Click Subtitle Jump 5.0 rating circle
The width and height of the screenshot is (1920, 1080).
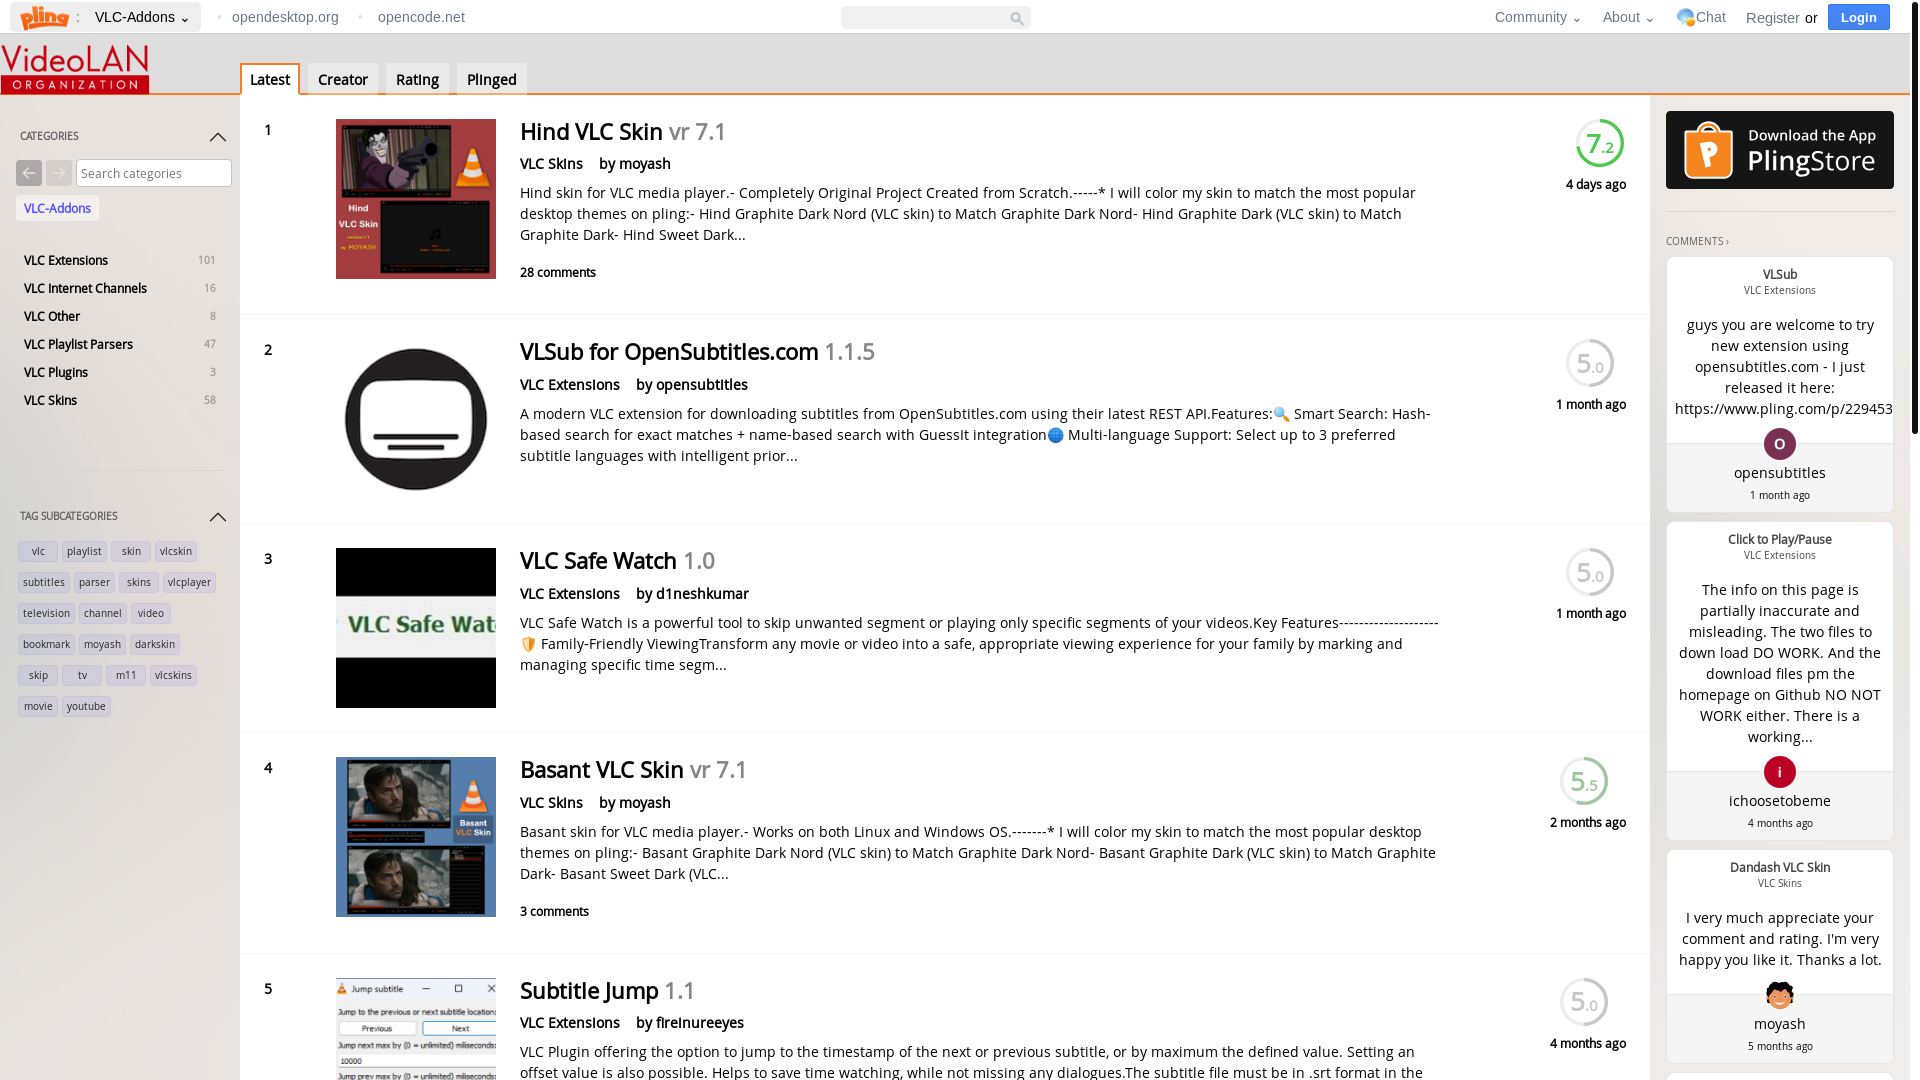tap(1584, 1002)
